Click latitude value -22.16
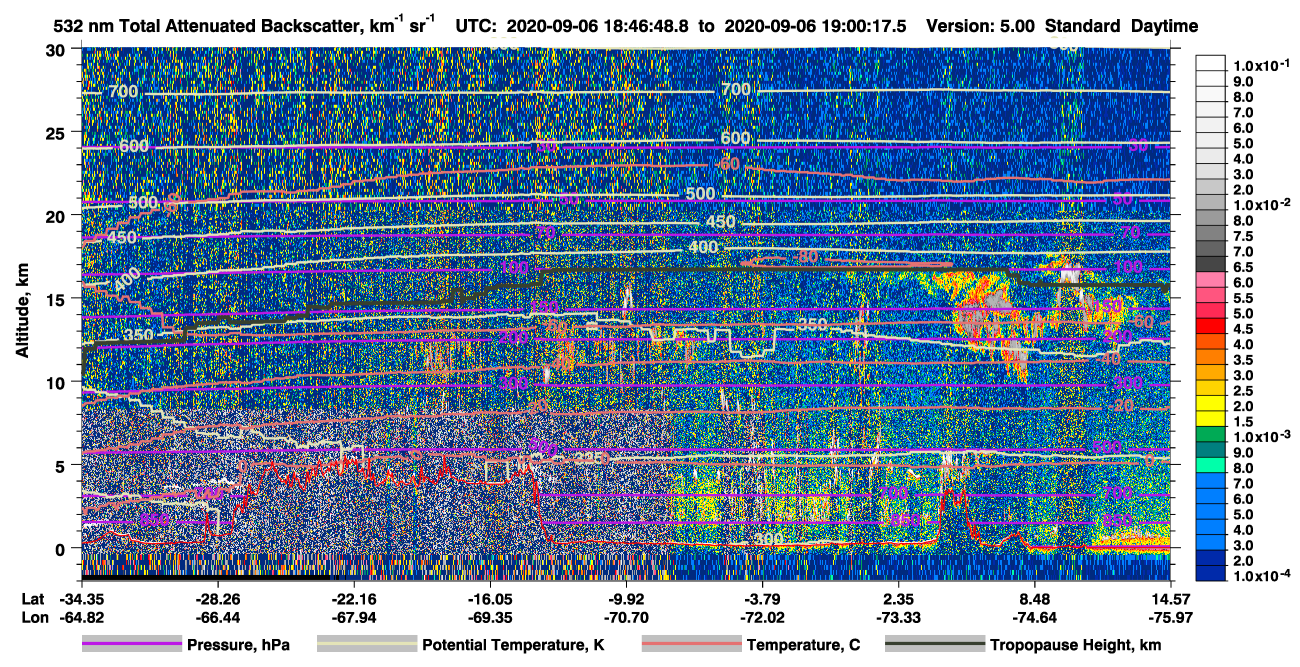Viewport: 1300px width, 667px height. tap(353, 599)
